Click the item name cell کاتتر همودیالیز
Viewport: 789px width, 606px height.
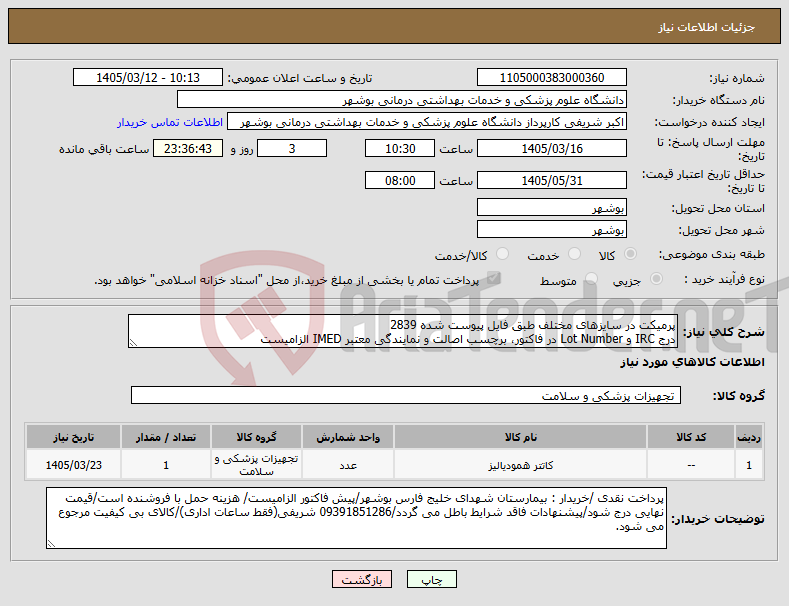[x=520, y=465]
